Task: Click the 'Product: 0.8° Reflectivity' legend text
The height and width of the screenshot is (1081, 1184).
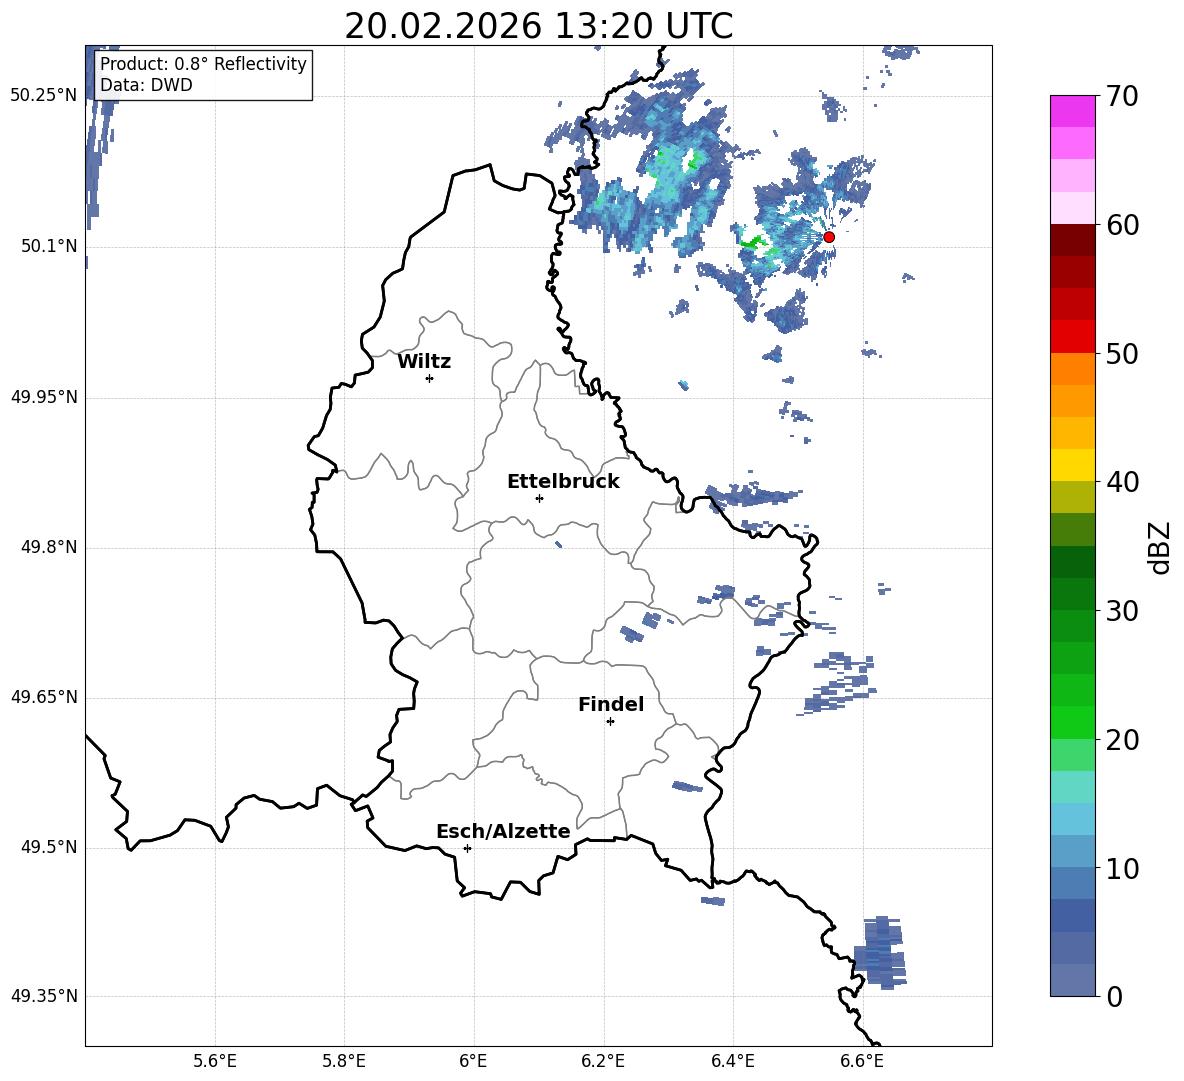Action: (203, 64)
